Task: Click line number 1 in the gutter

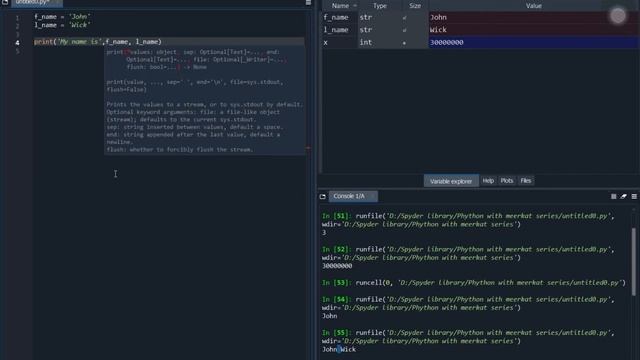Action: [x=17, y=18]
